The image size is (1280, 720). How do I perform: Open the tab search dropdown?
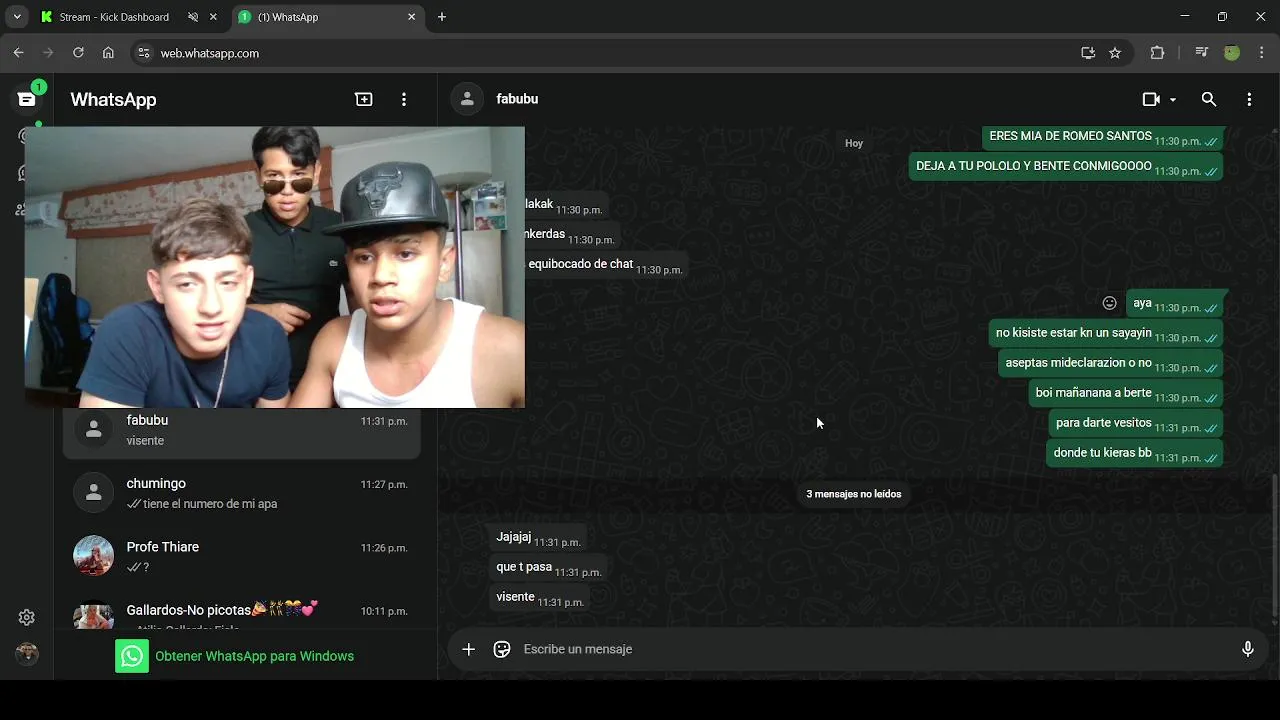click(x=17, y=17)
